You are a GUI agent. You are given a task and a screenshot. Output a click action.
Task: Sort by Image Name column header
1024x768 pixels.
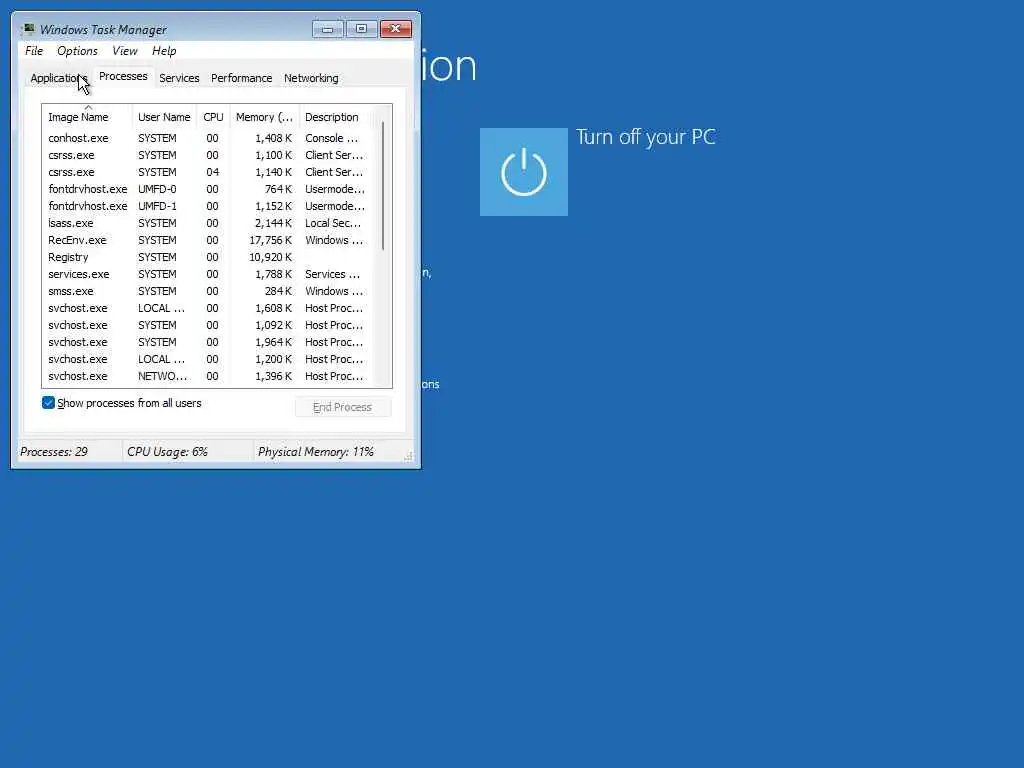coord(88,117)
